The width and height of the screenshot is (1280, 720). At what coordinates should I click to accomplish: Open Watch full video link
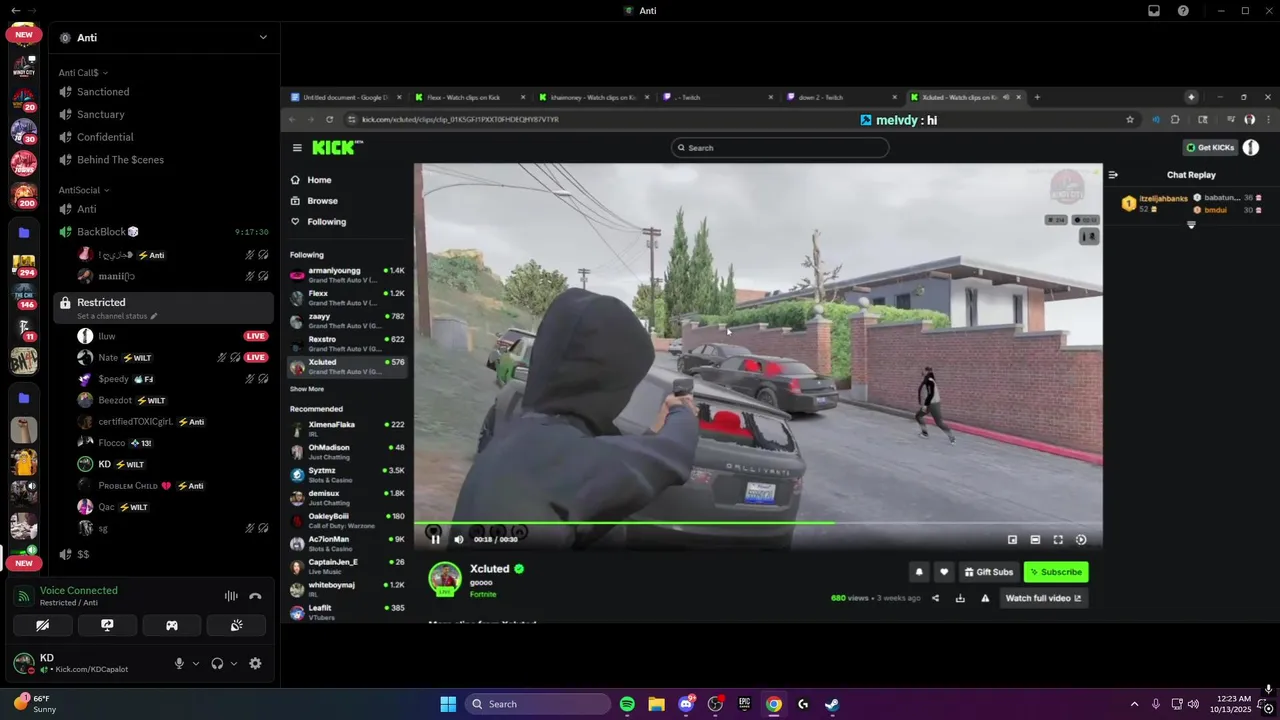1043,598
